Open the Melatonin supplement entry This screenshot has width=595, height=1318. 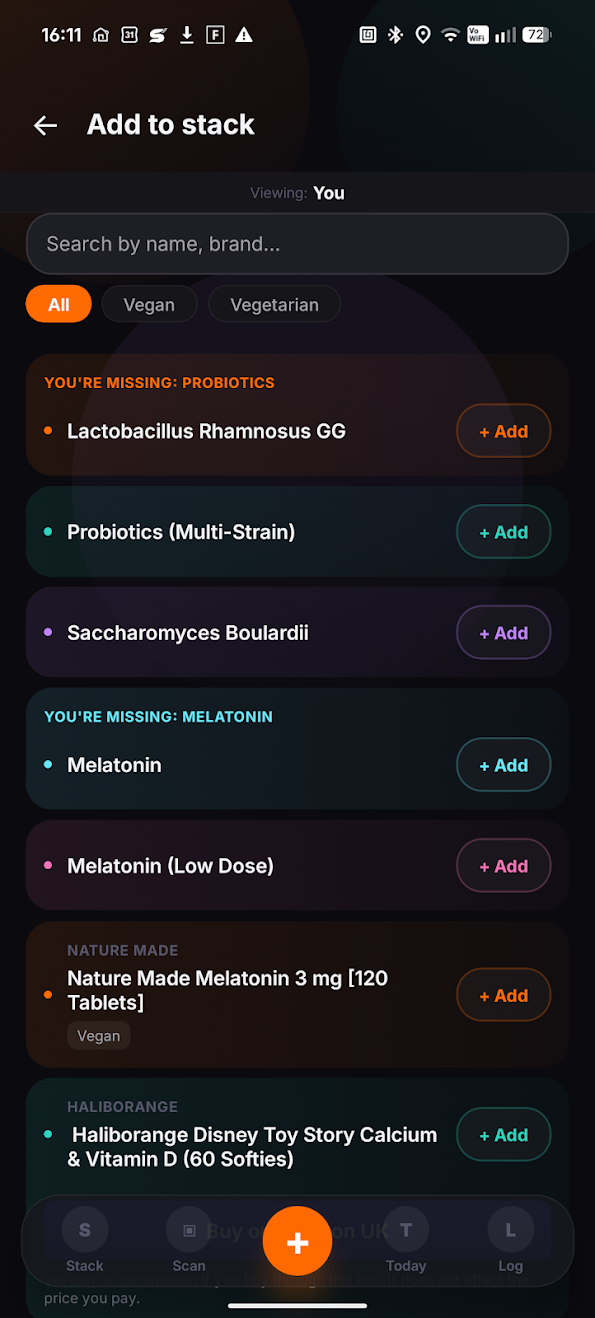pos(114,765)
